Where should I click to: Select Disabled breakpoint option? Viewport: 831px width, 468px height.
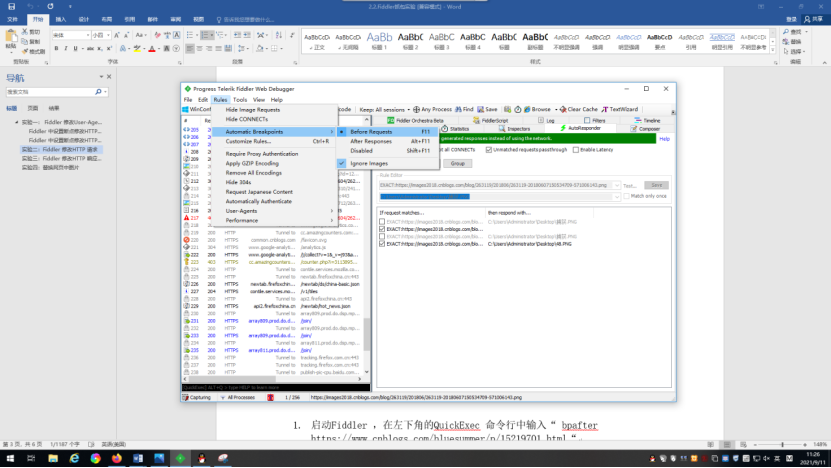pos(389,151)
